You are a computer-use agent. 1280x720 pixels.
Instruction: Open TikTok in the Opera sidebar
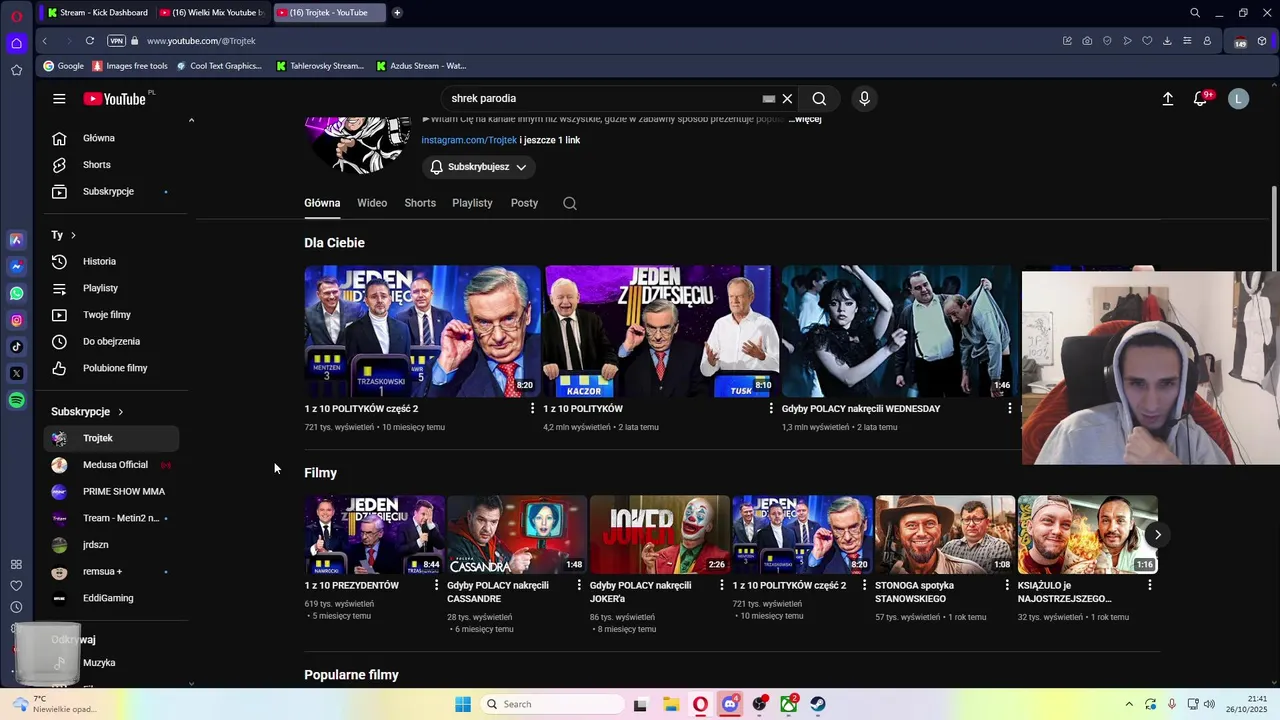tap(16, 347)
